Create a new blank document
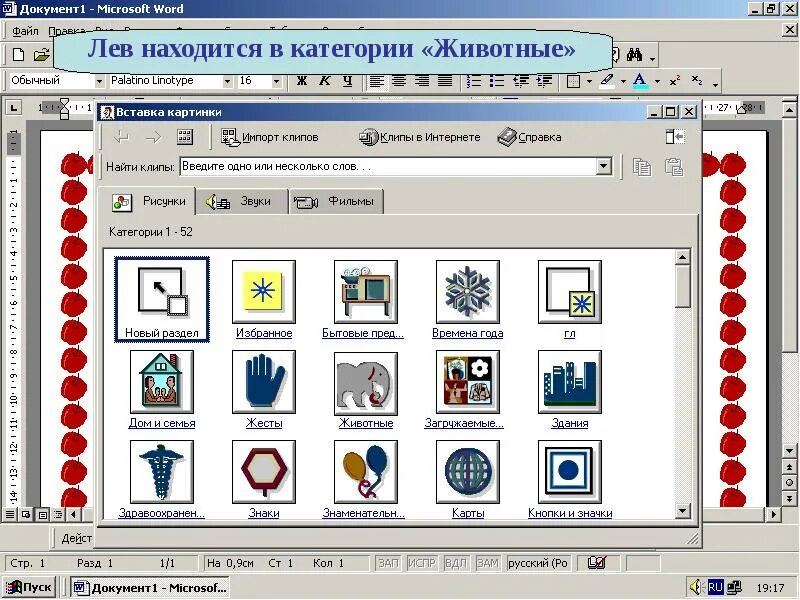This screenshot has height=600, width=800. tap(18, 55)
